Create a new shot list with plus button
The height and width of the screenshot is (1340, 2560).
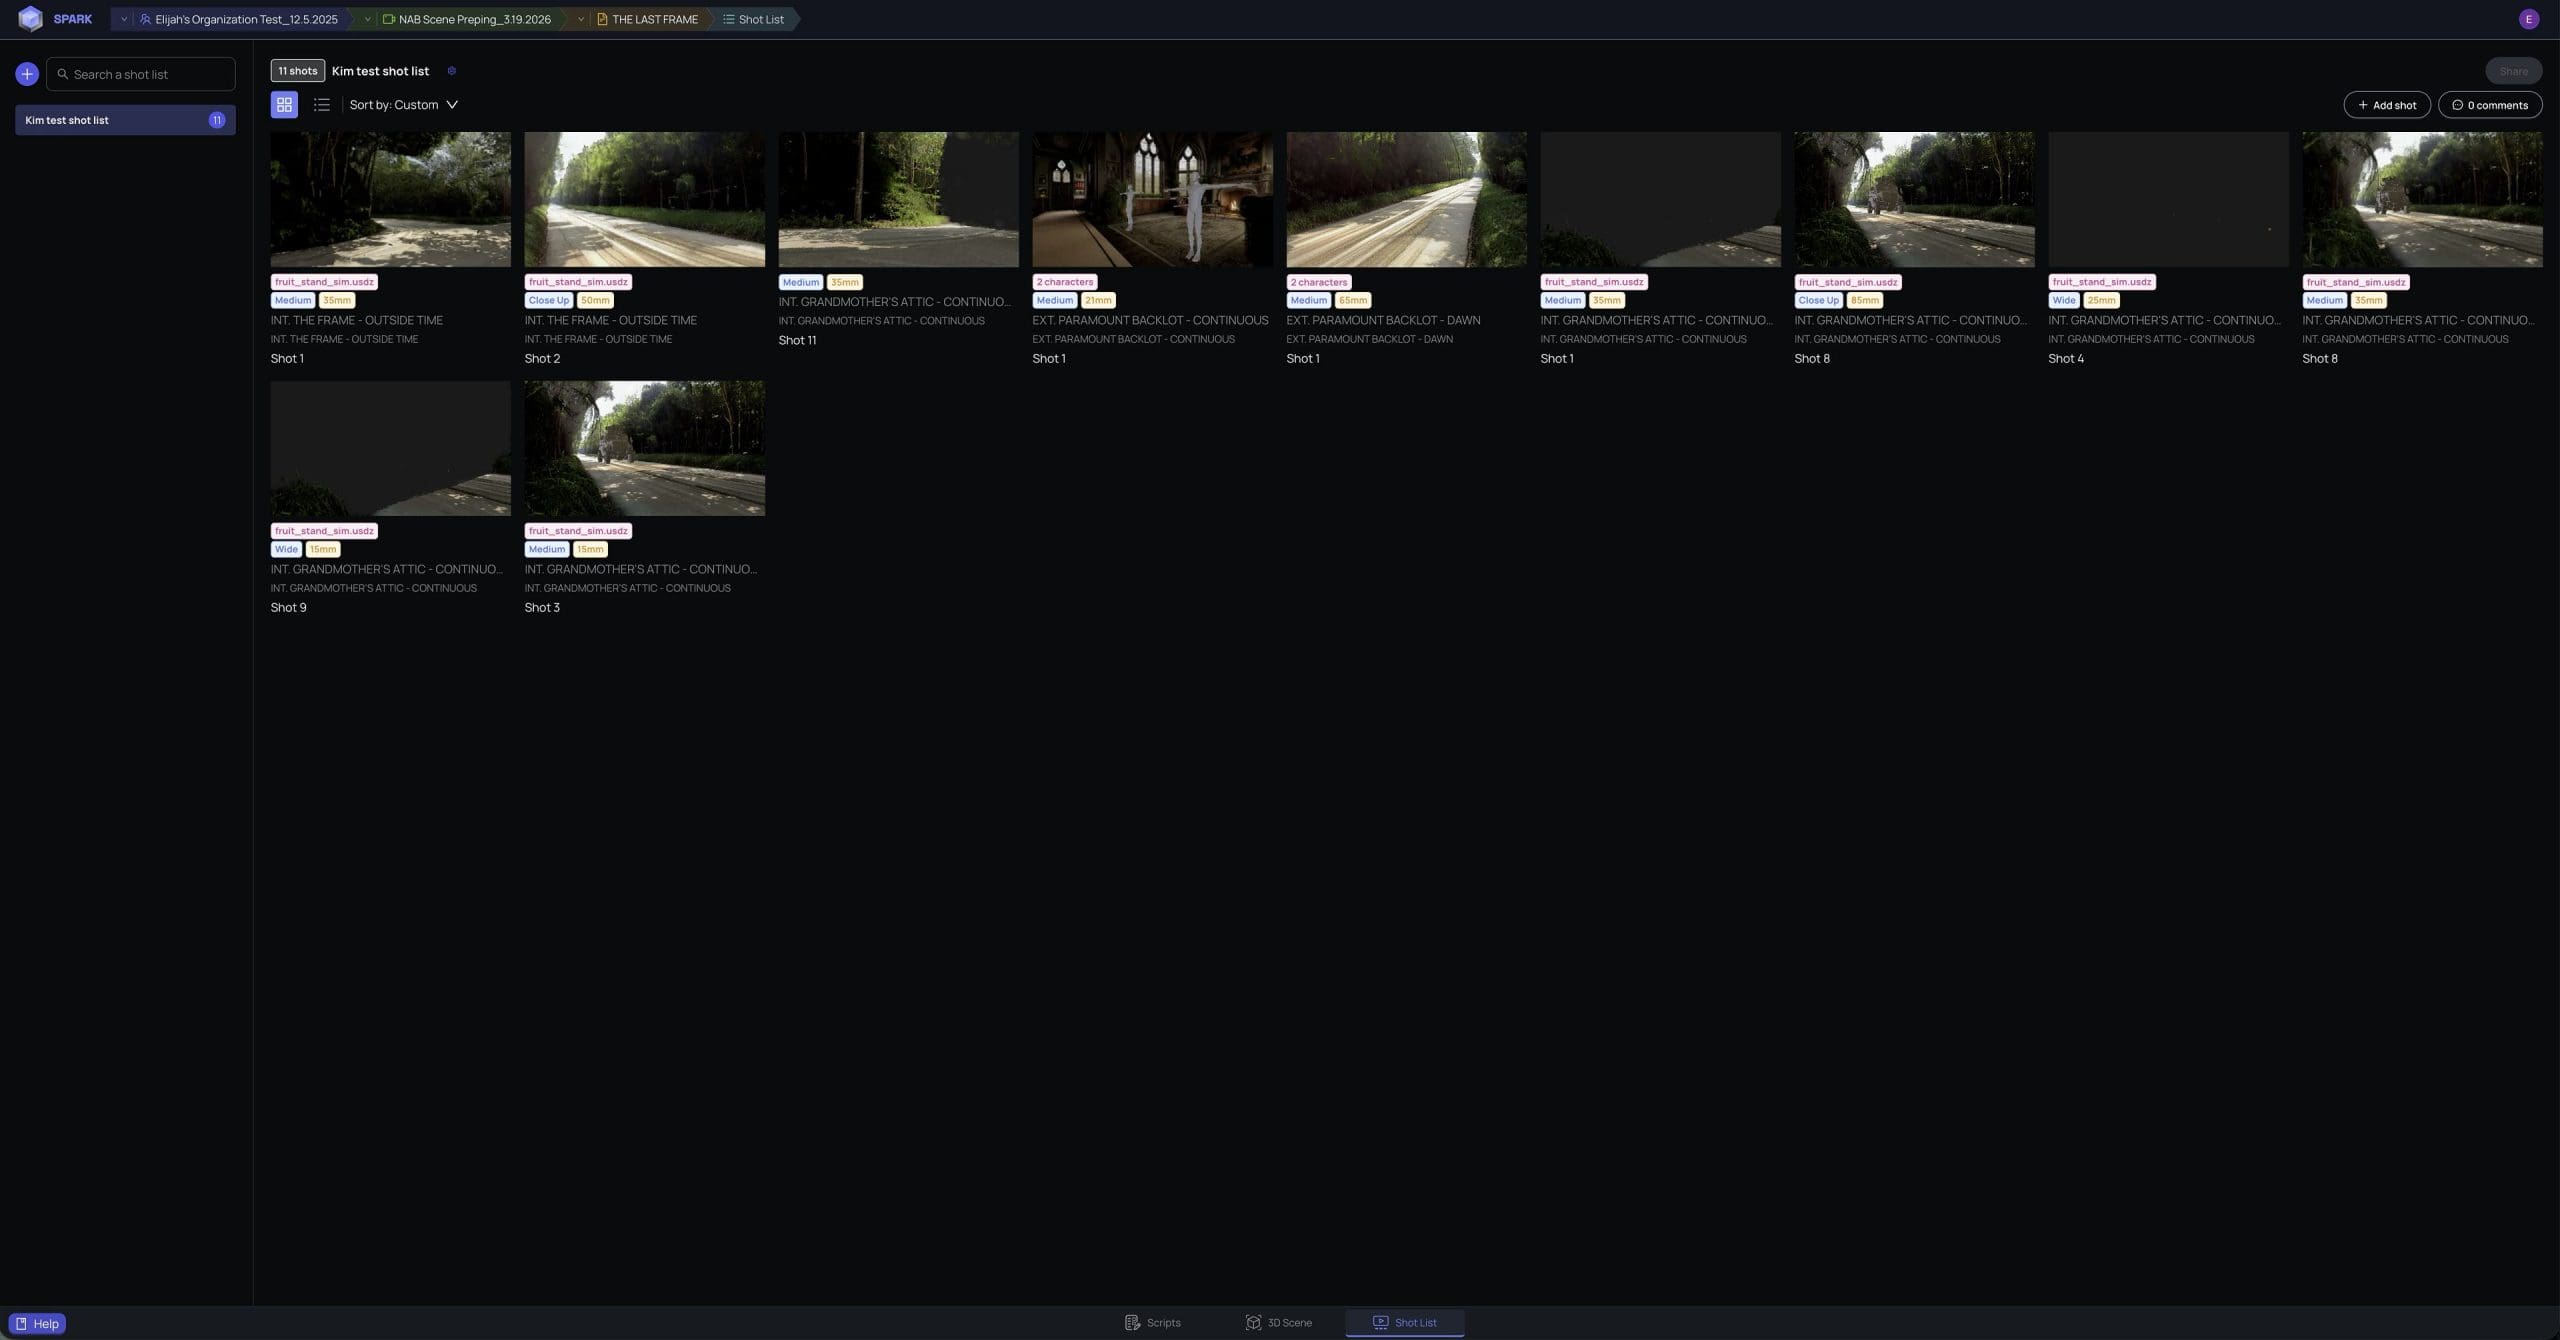(x=26, y=73)
